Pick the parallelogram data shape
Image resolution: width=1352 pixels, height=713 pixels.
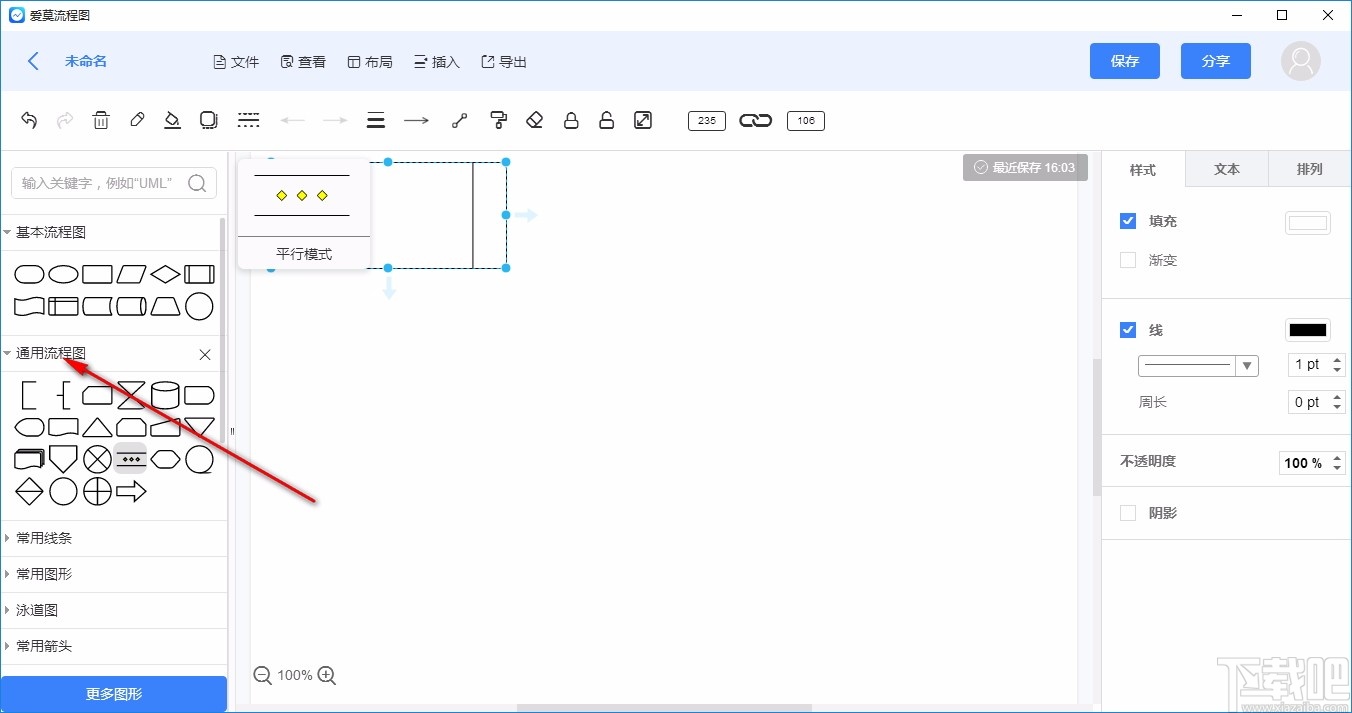(131, 274)
